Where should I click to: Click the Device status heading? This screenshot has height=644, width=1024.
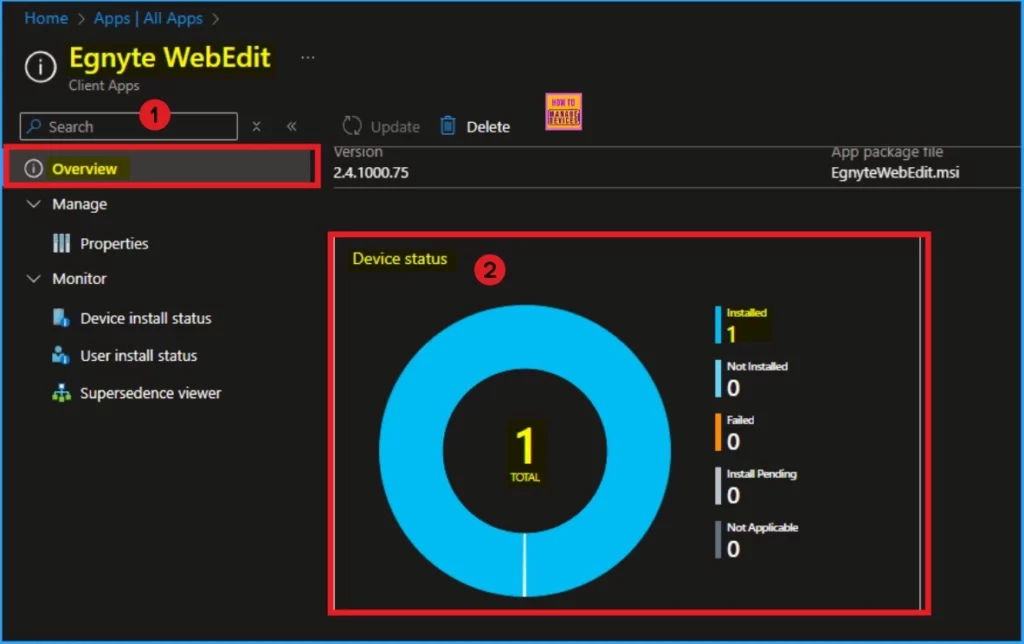pyautogui.click(x=400, y=259)
